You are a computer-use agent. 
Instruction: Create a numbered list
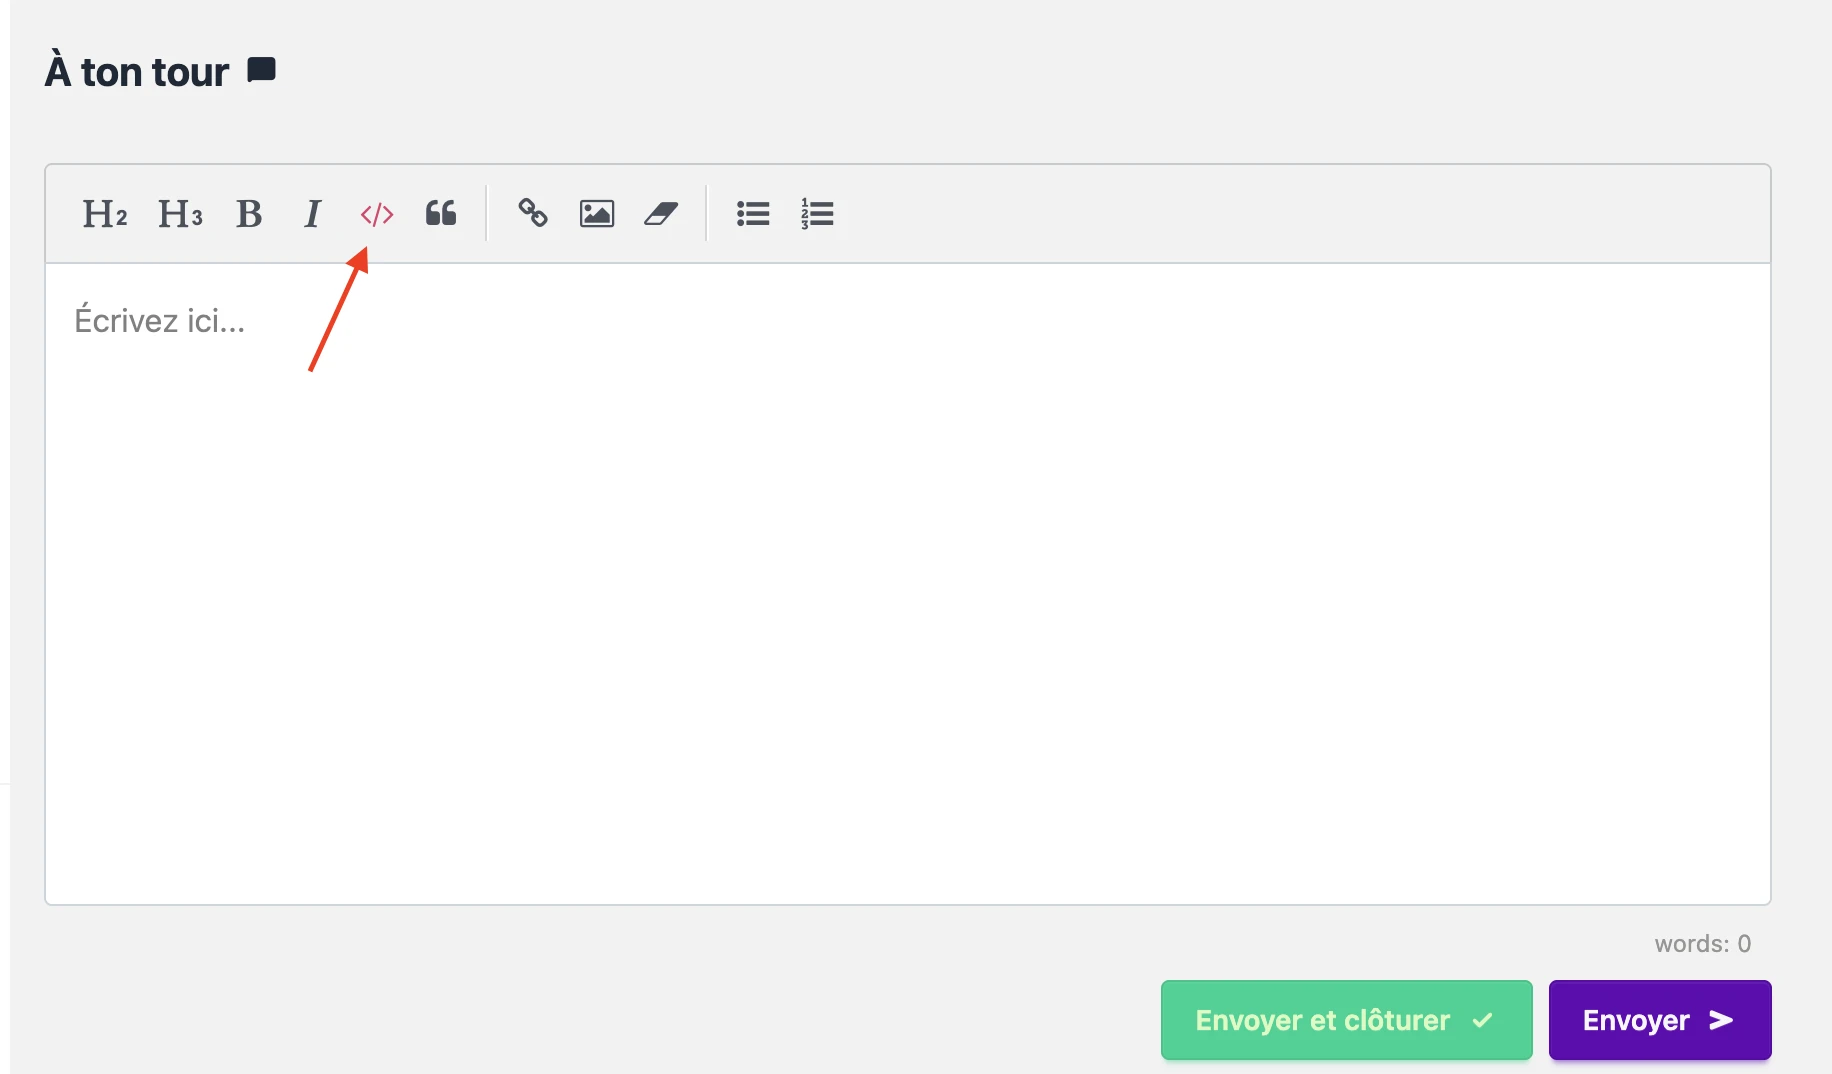click(x=817, y=214)
